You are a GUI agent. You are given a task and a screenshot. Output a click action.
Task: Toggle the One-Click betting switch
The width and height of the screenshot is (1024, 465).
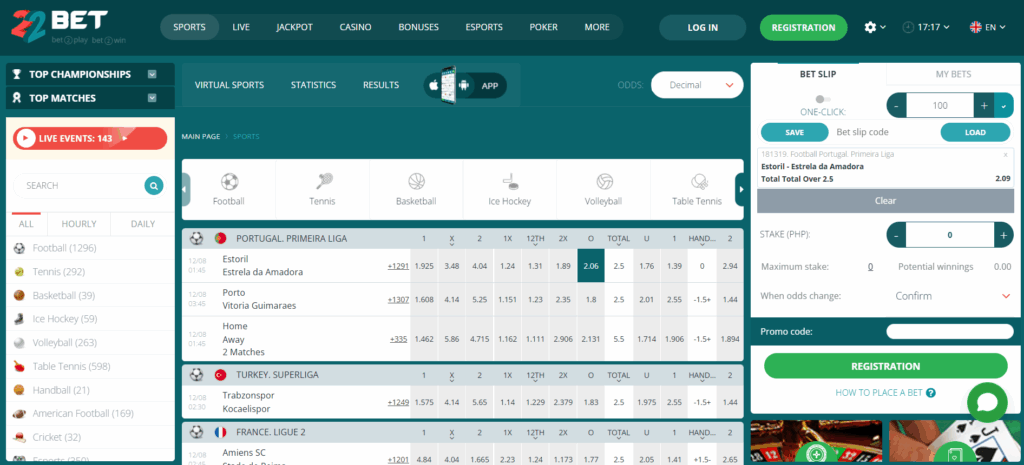click(823, 99)
